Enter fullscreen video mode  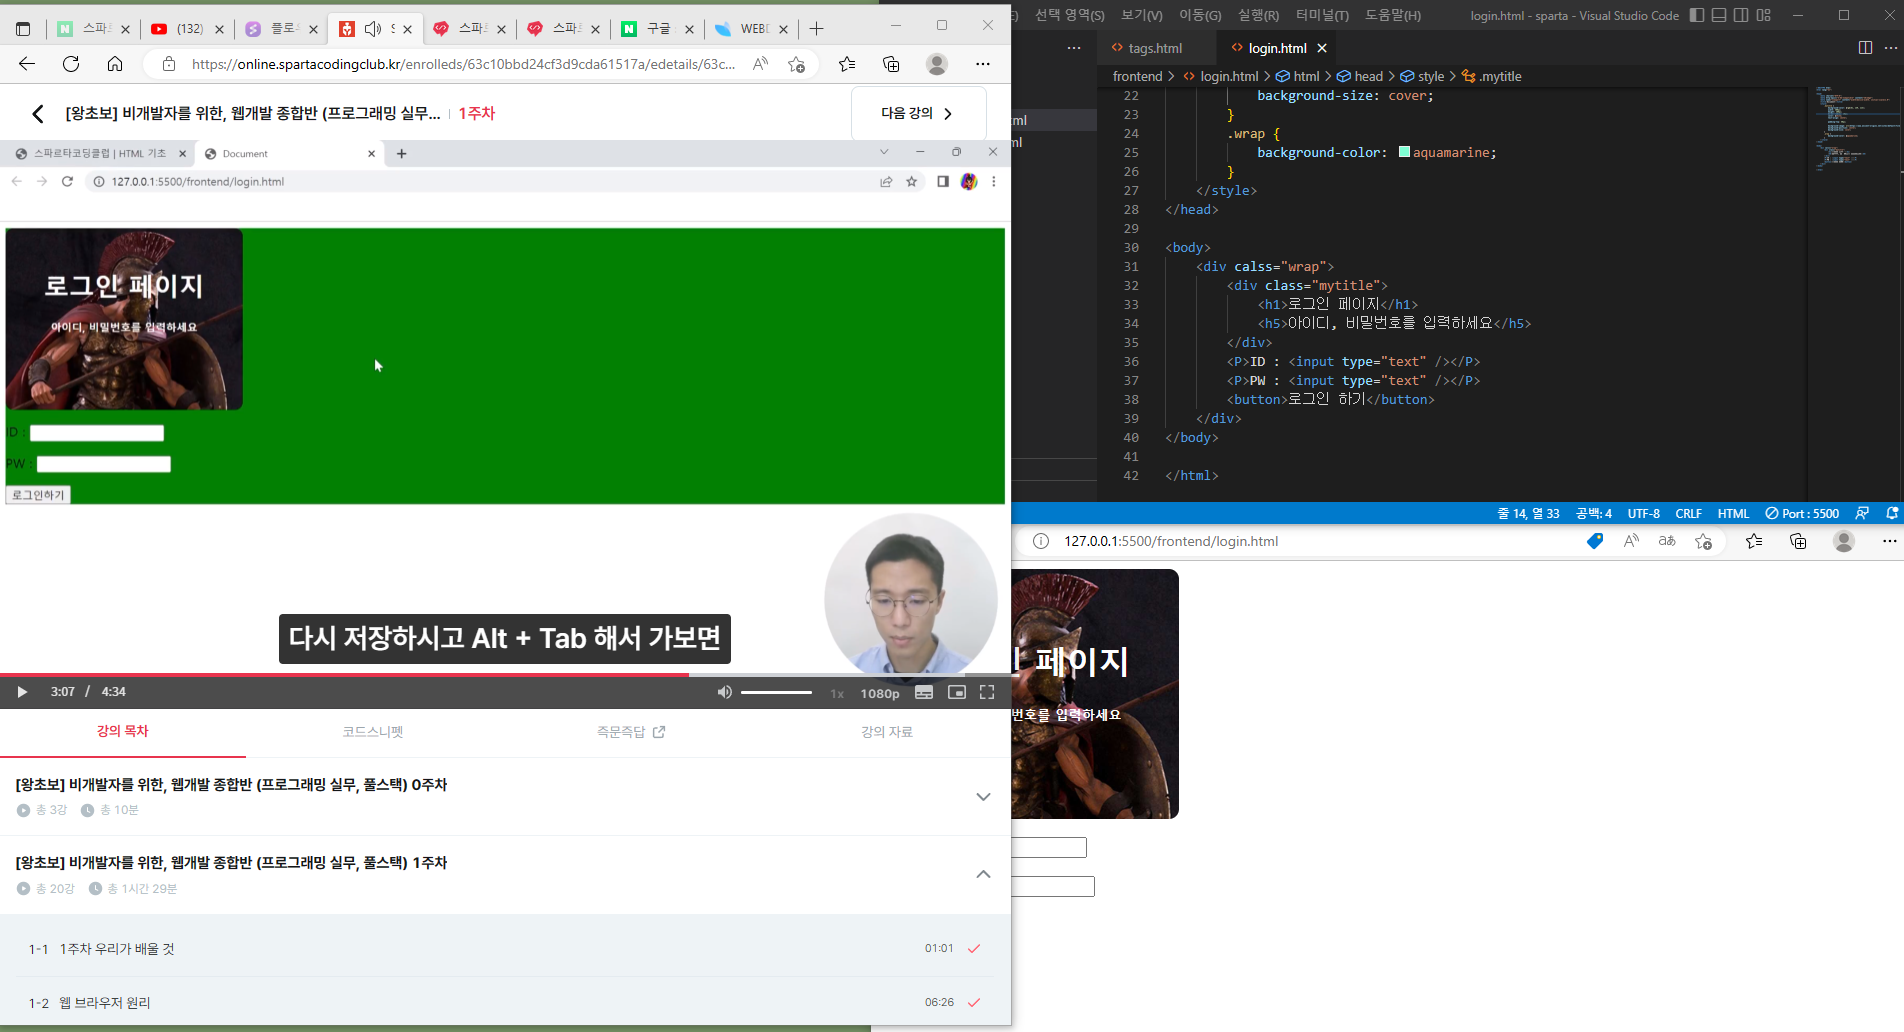click(987, 692)
